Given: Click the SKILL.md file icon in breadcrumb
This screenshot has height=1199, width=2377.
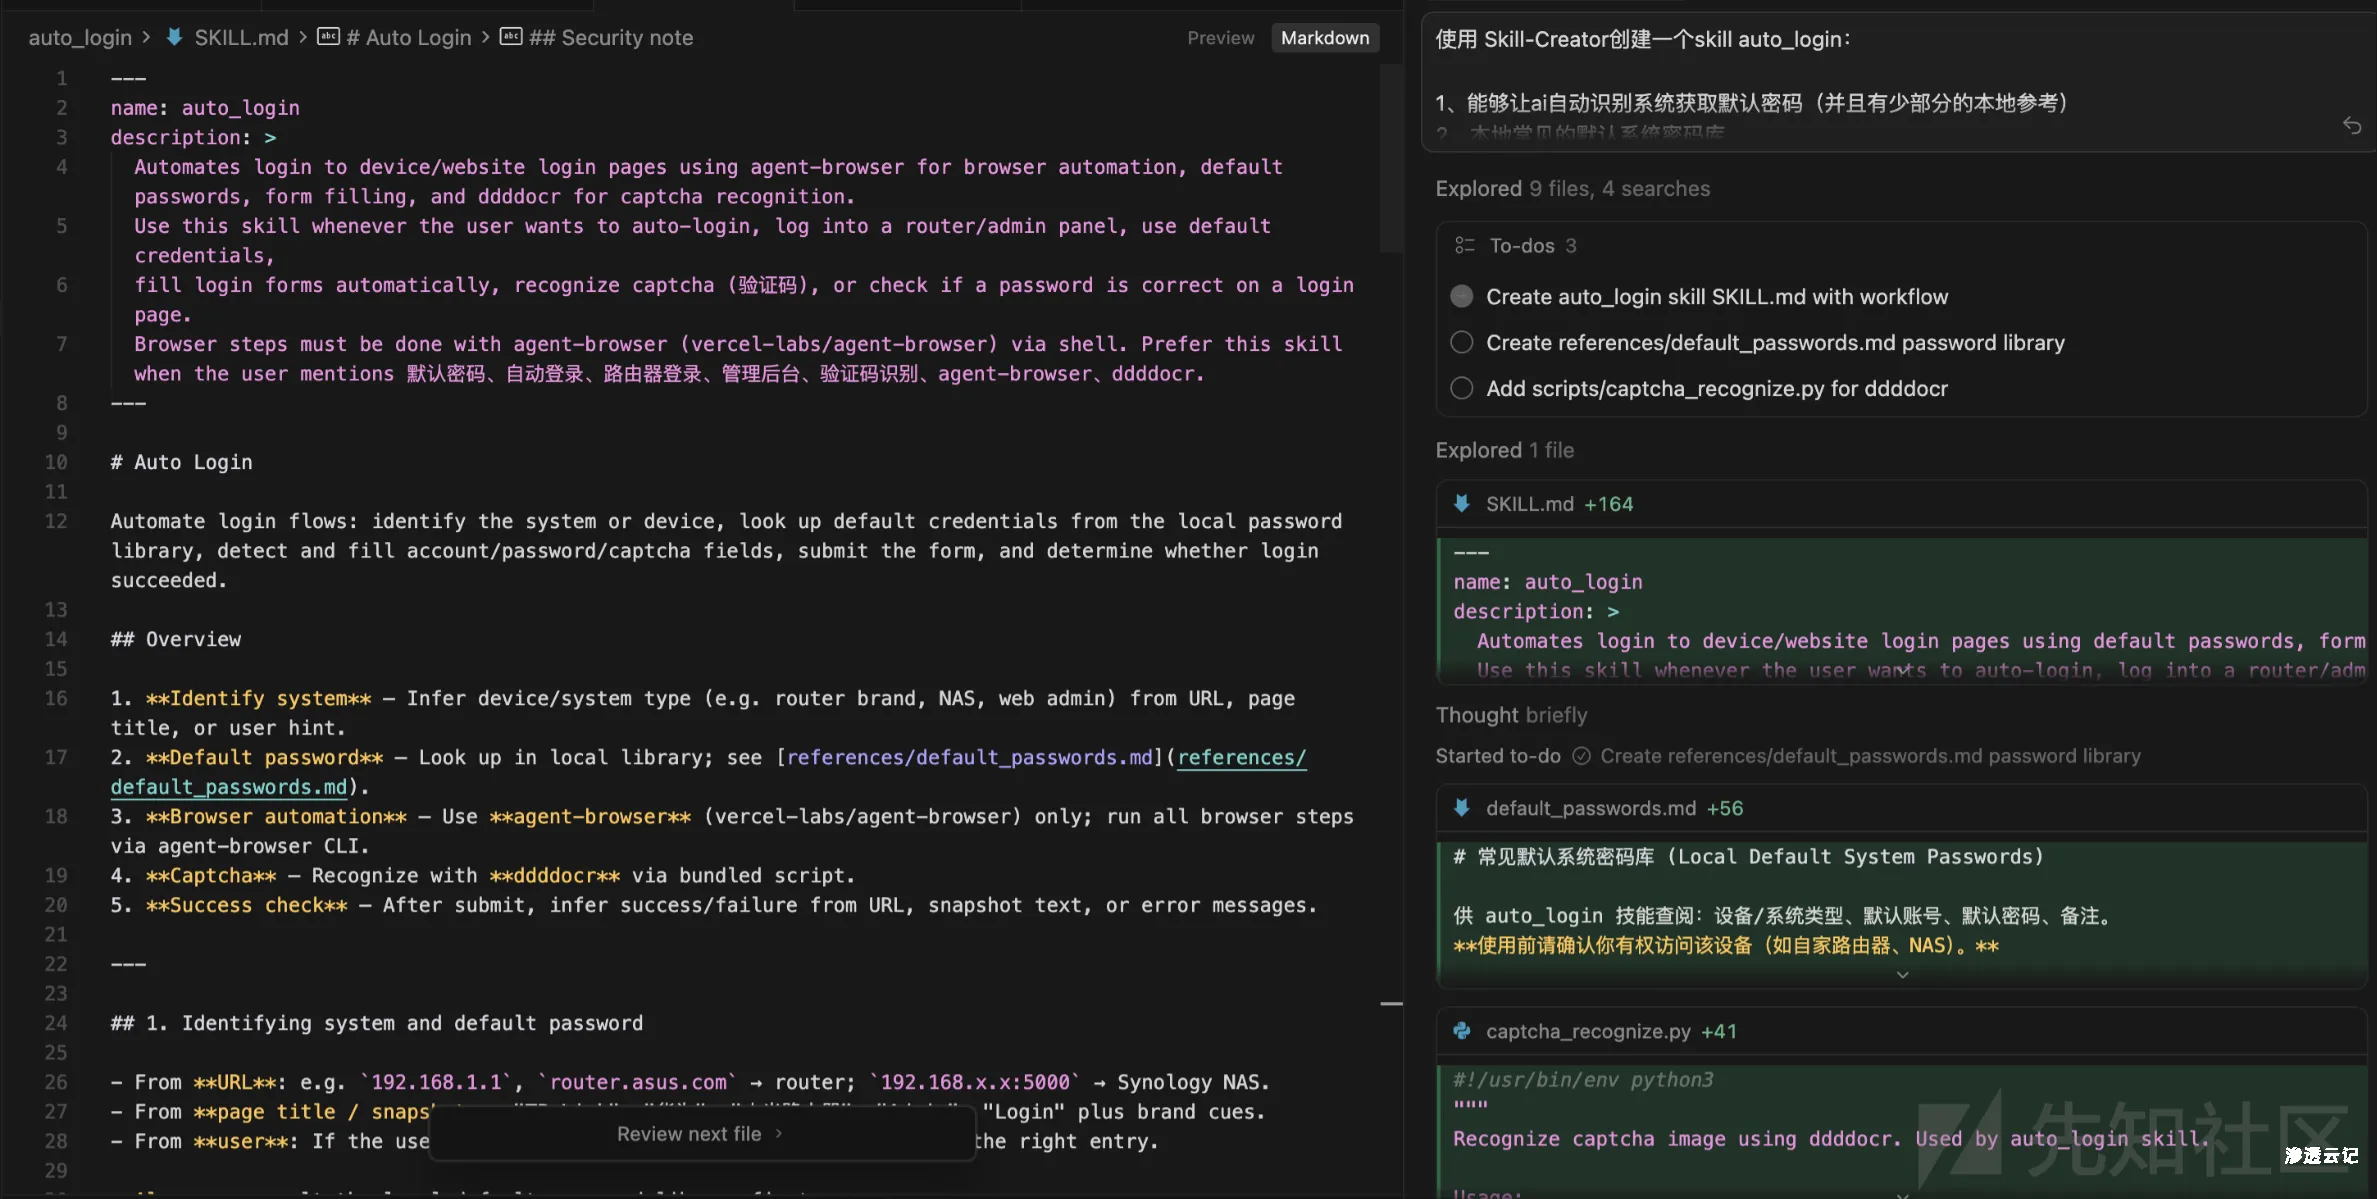Looking at the screenshot, I should 174,37.
